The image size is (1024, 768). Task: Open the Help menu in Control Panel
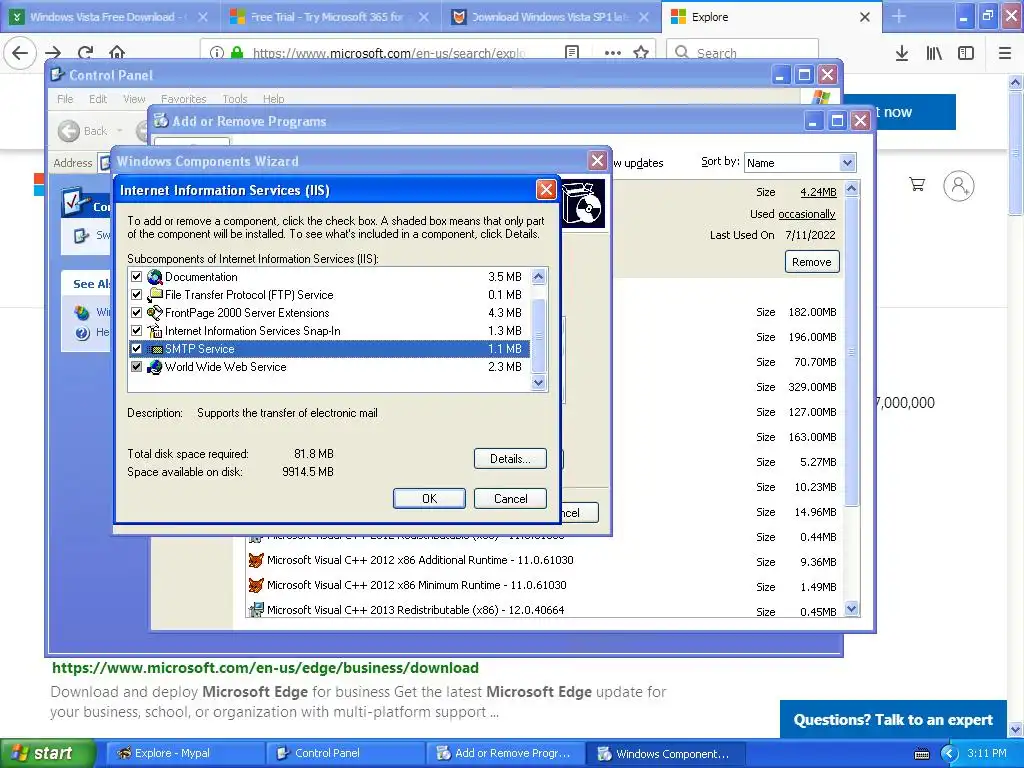(x=274, y=99)
